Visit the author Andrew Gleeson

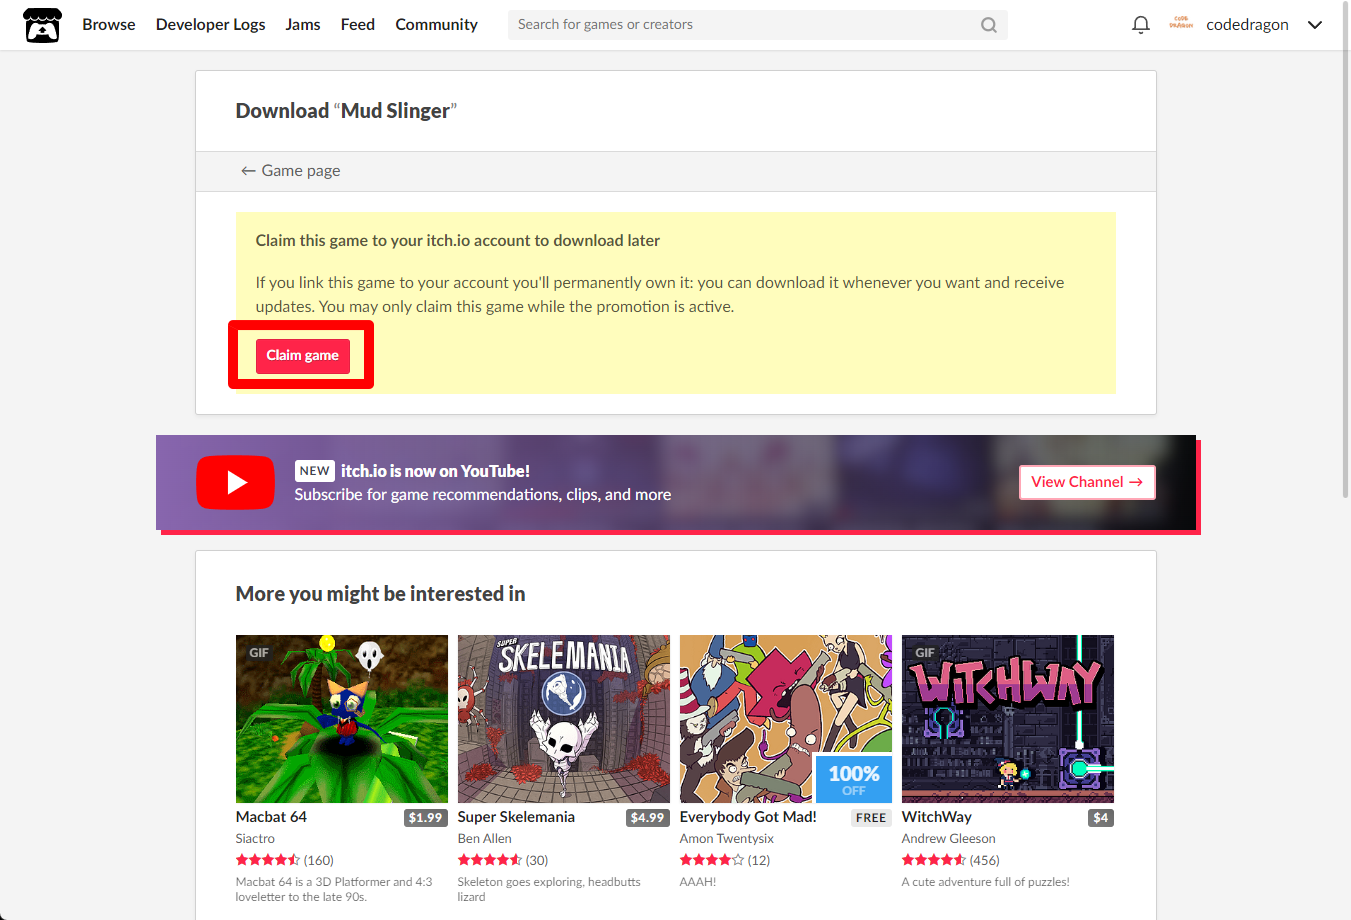click(x=949, y=839)
